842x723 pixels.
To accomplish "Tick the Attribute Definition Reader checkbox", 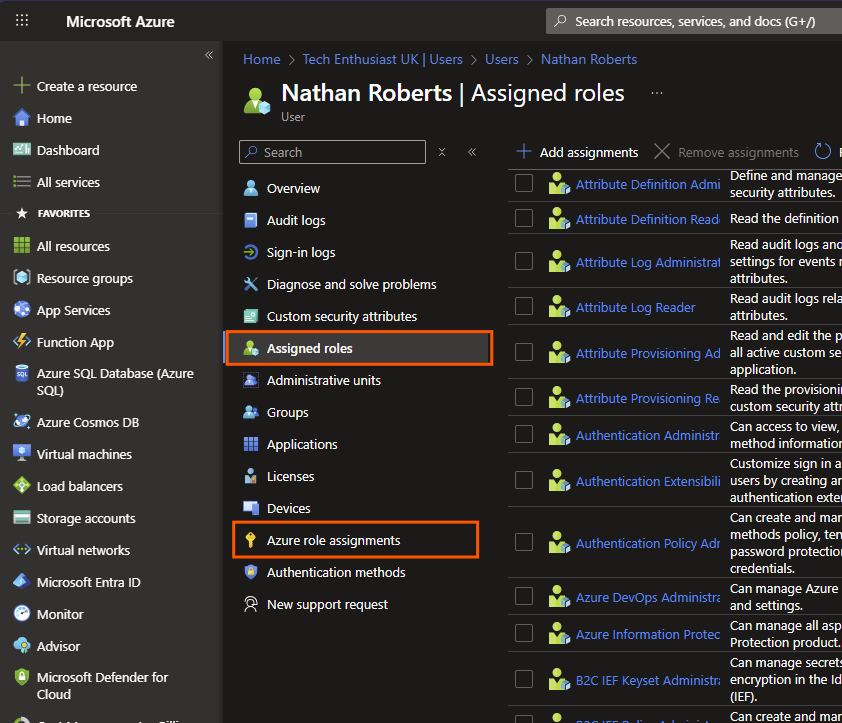I will (x=524, y=218).
